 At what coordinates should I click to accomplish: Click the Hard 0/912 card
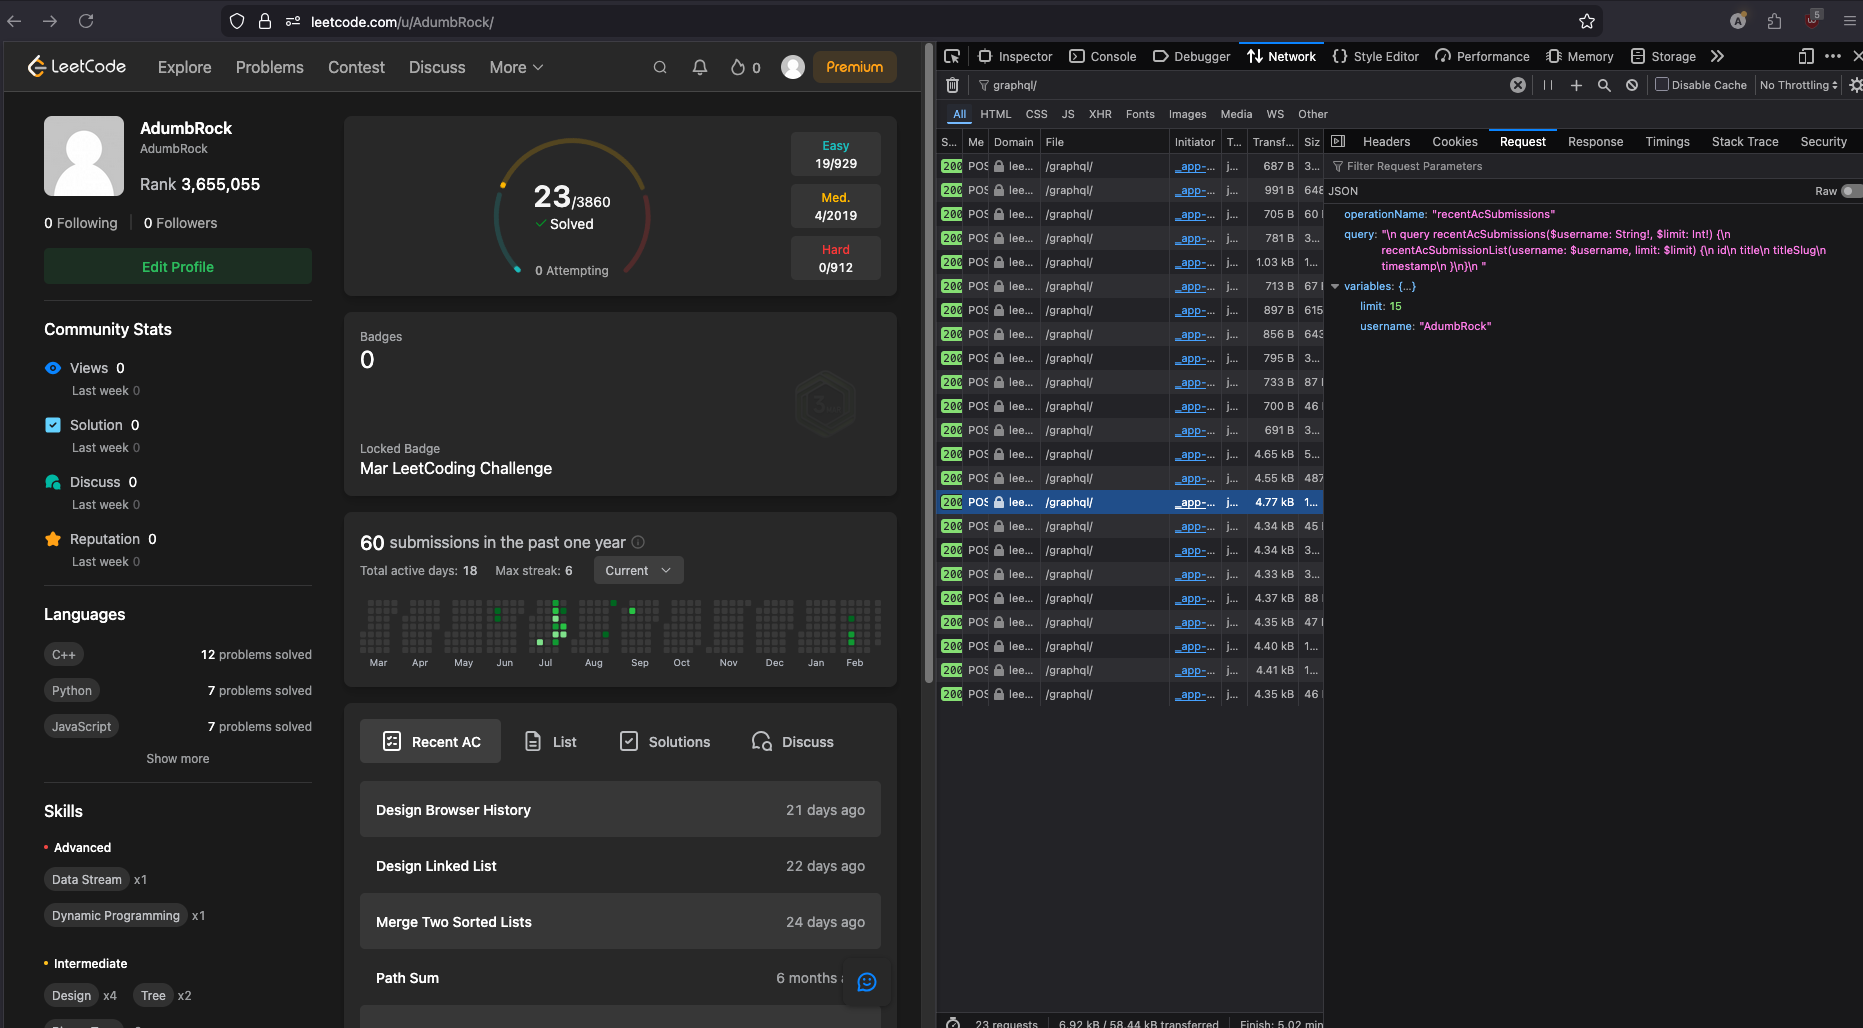[x=836, y=258]
